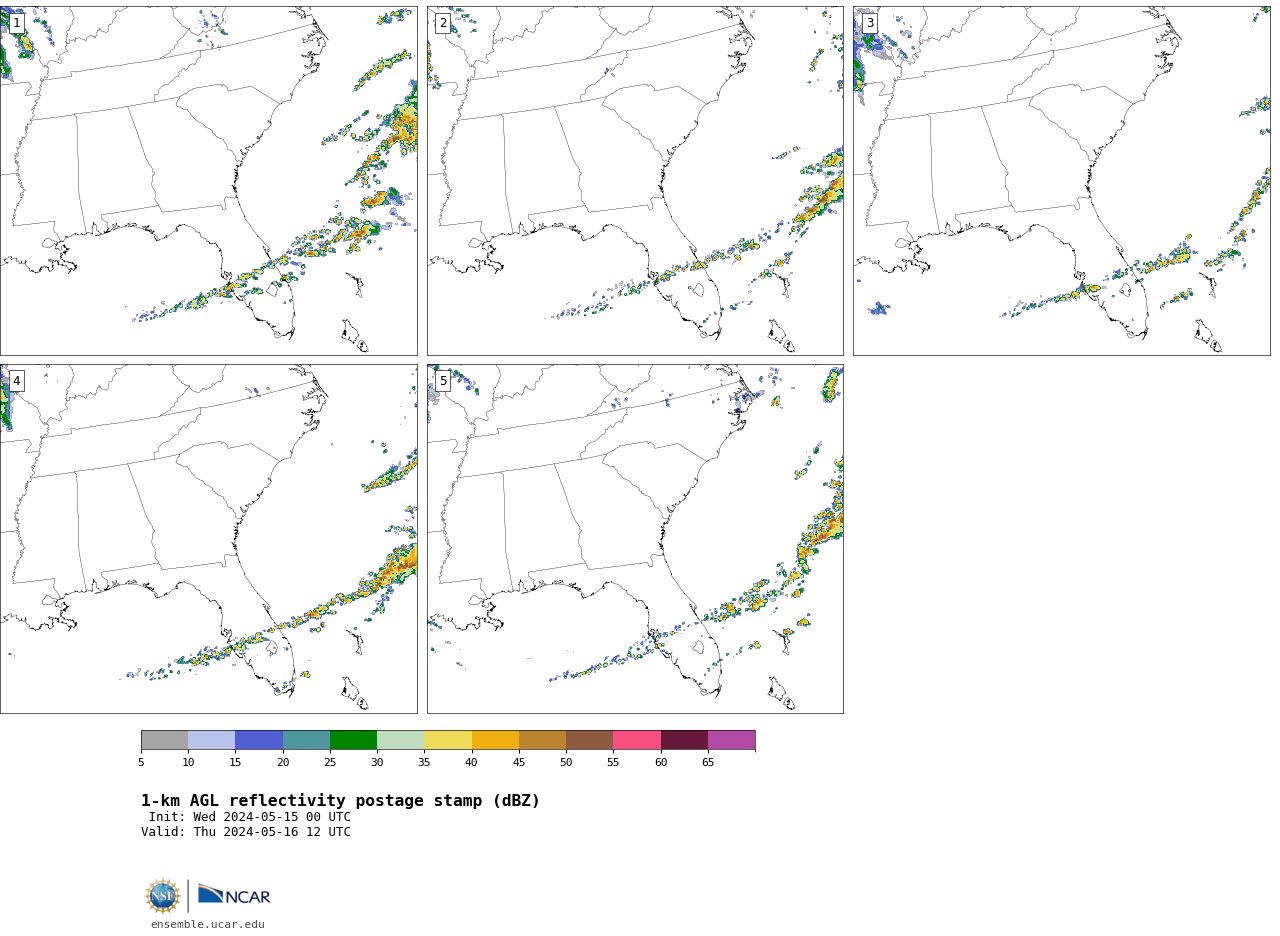The height and width of the screenshot is (936, 1280).
Task: Click the panel number label '2'
Action: (x=443, y=23)
